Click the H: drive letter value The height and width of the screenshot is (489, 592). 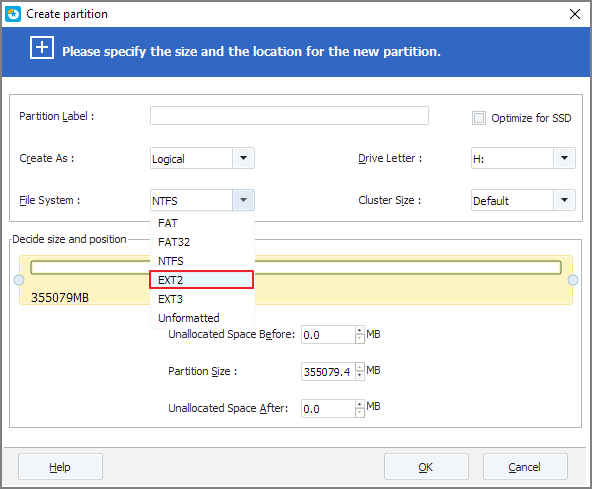pos(479,159)
